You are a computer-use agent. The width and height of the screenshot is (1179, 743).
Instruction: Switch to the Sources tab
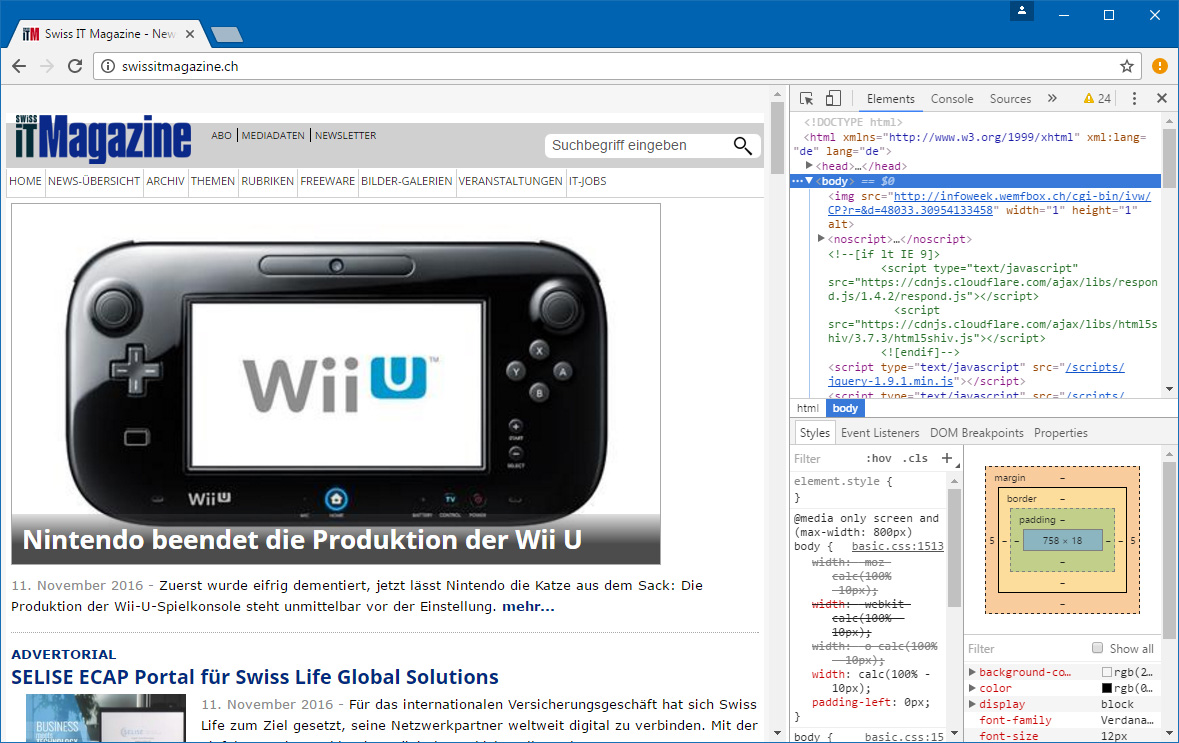tap(1010, 99)
